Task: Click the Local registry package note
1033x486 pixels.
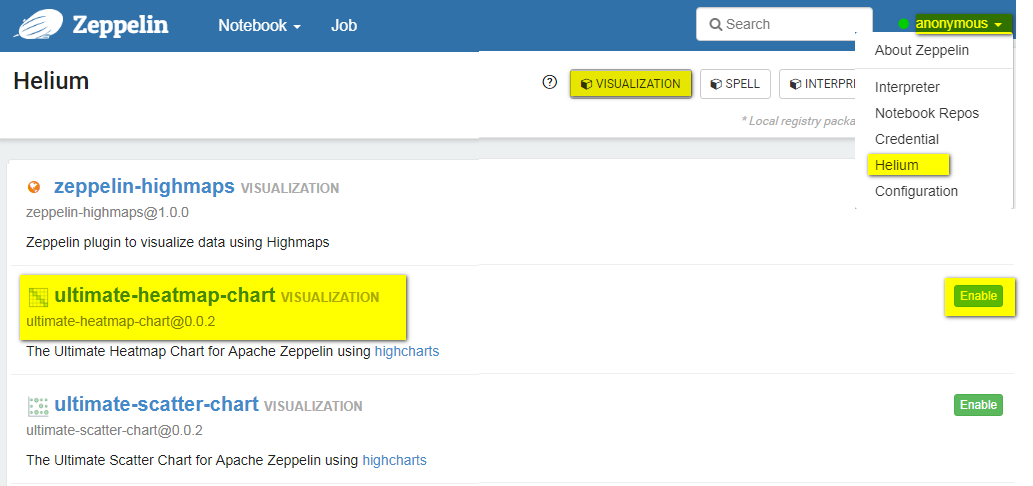Action: [x=798, y=121]
